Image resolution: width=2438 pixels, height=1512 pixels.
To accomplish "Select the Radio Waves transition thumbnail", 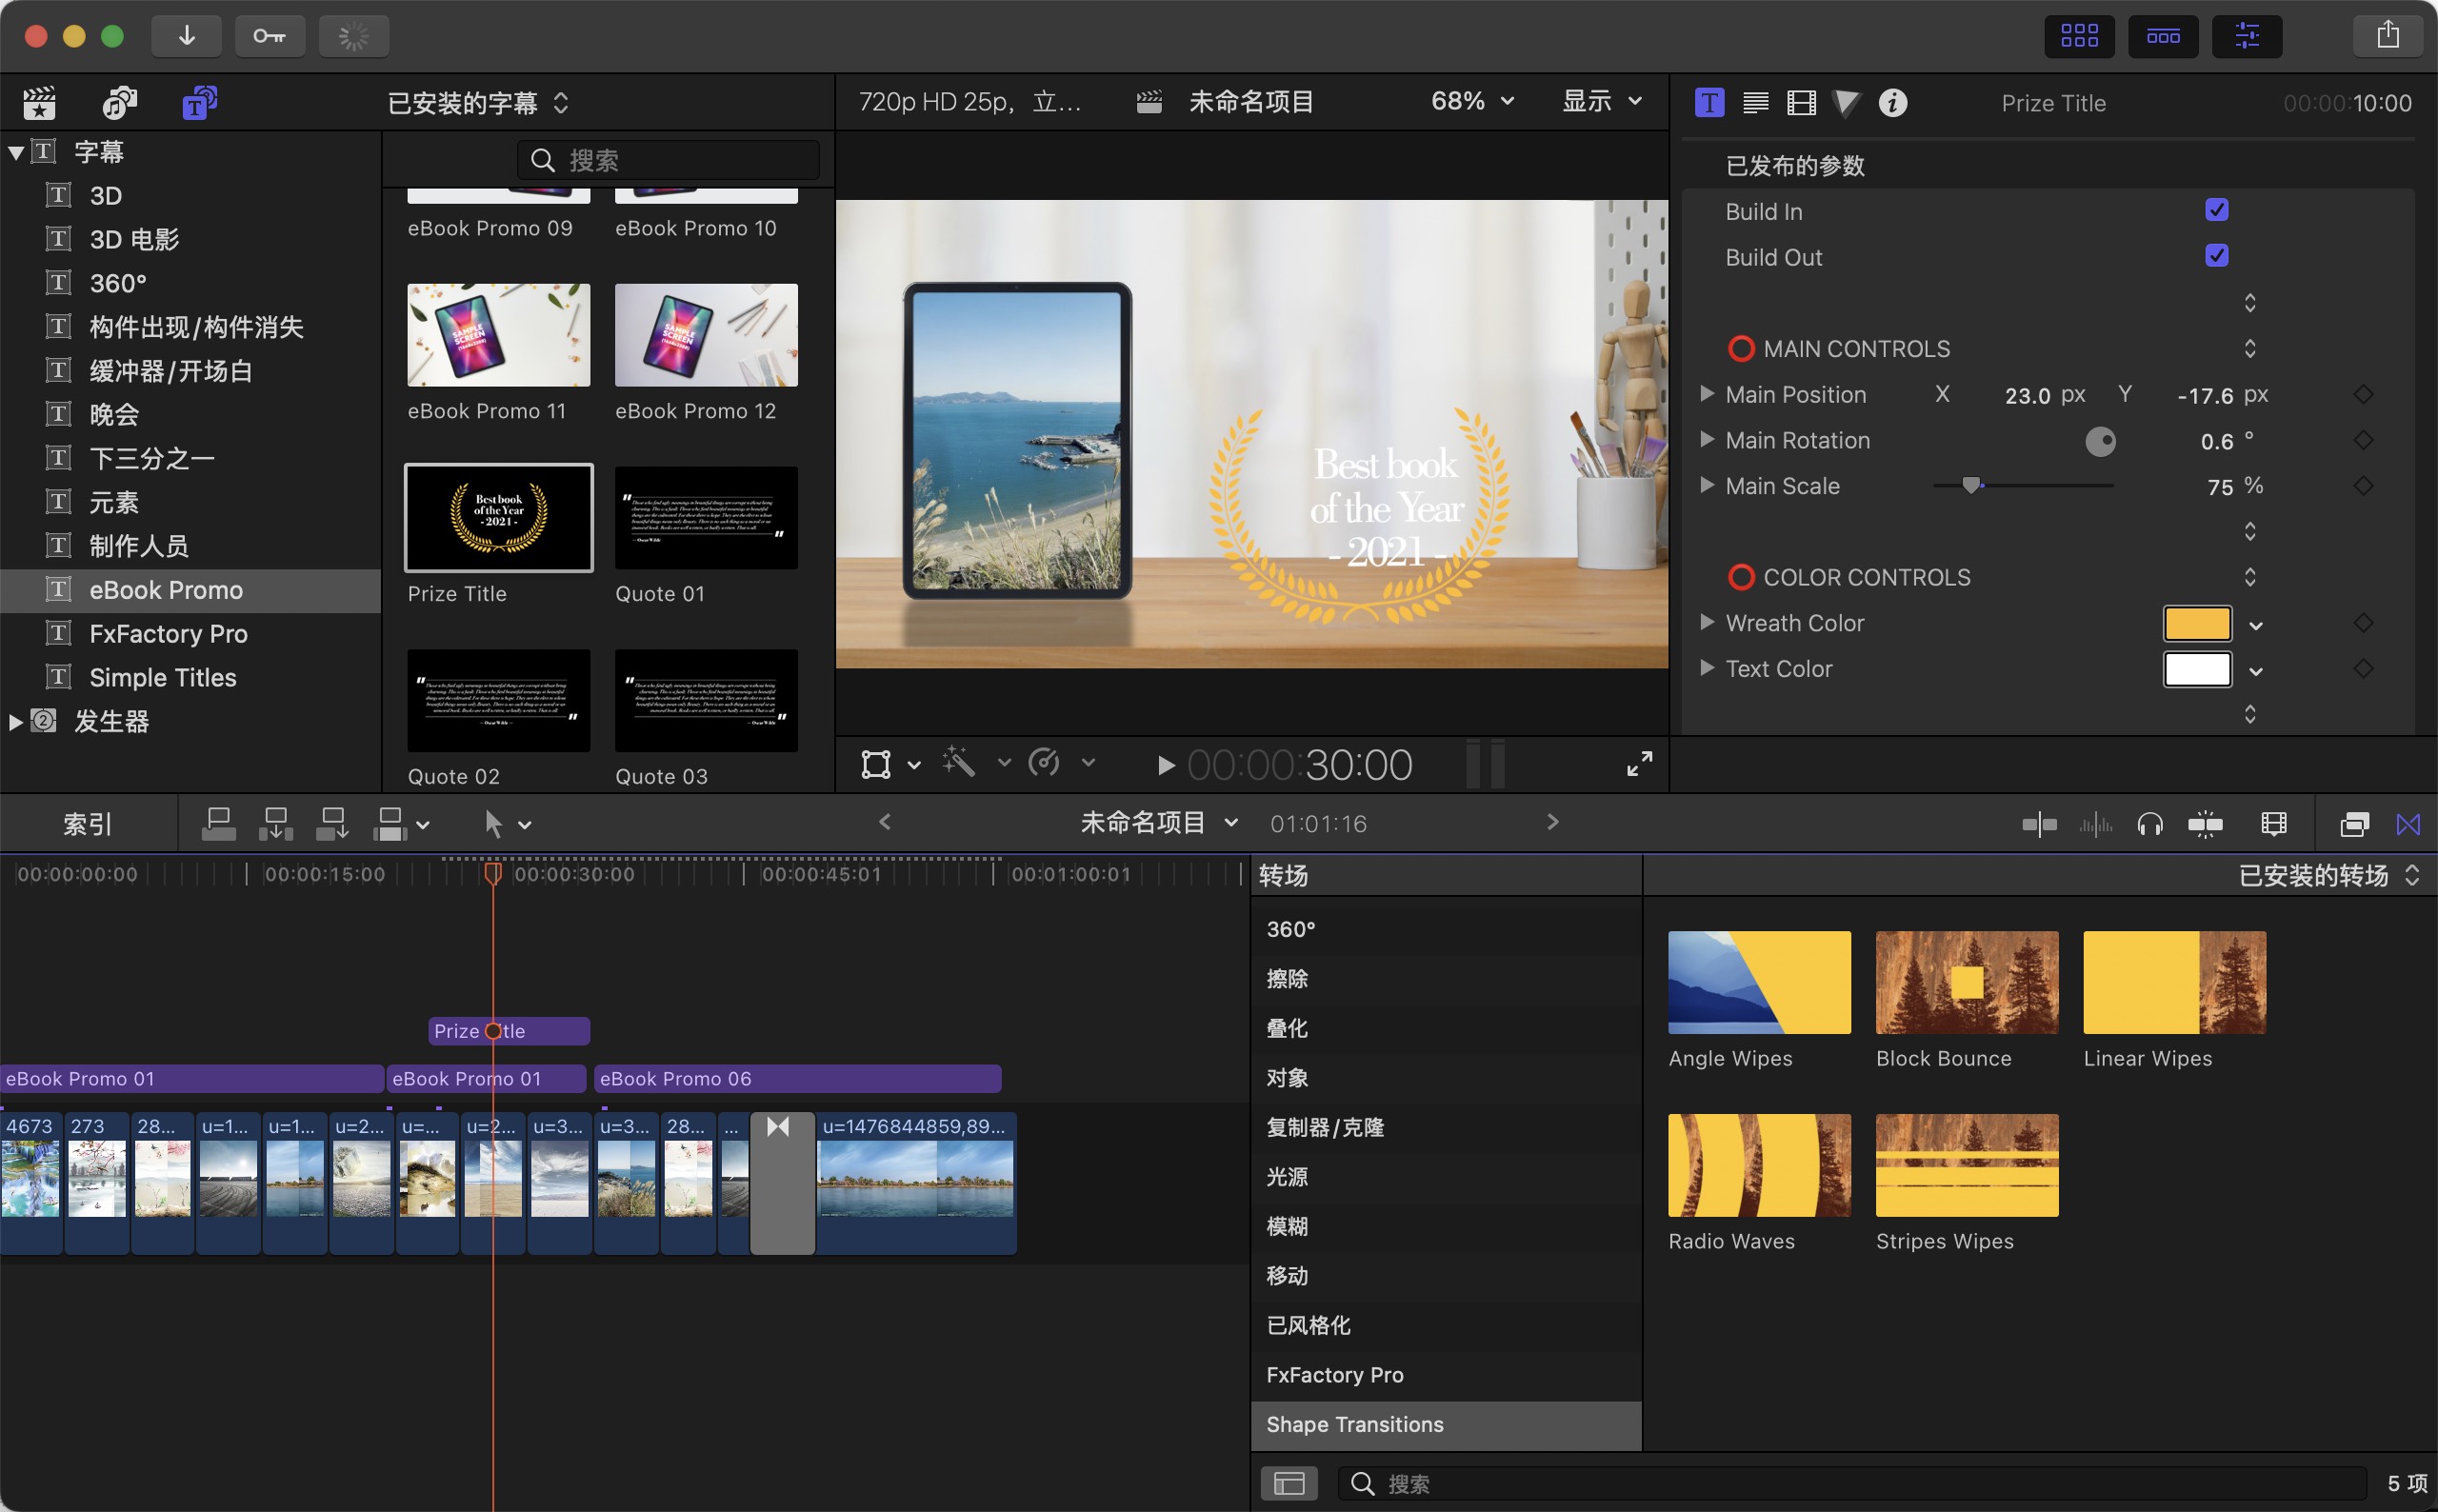I will click(1758, 1165).
